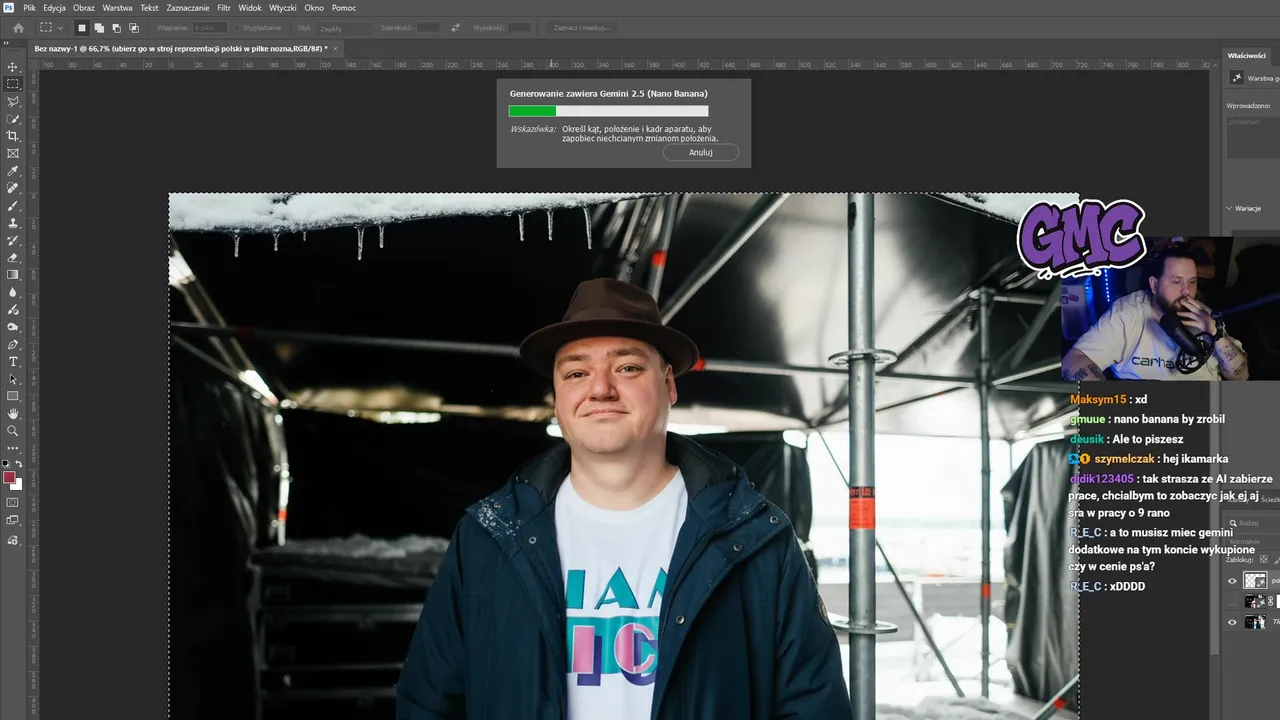
Task: Select the Eraser tool
Action: (13, 257)
